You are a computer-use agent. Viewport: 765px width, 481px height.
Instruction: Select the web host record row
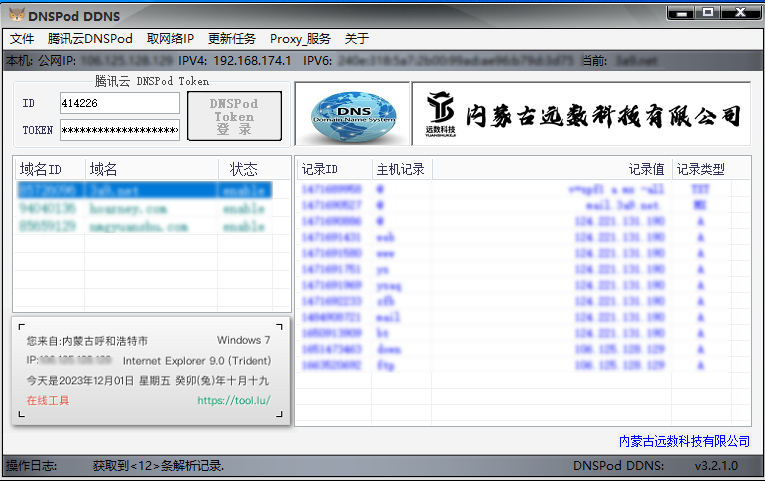pyautogui.click(x=514, y=237)
